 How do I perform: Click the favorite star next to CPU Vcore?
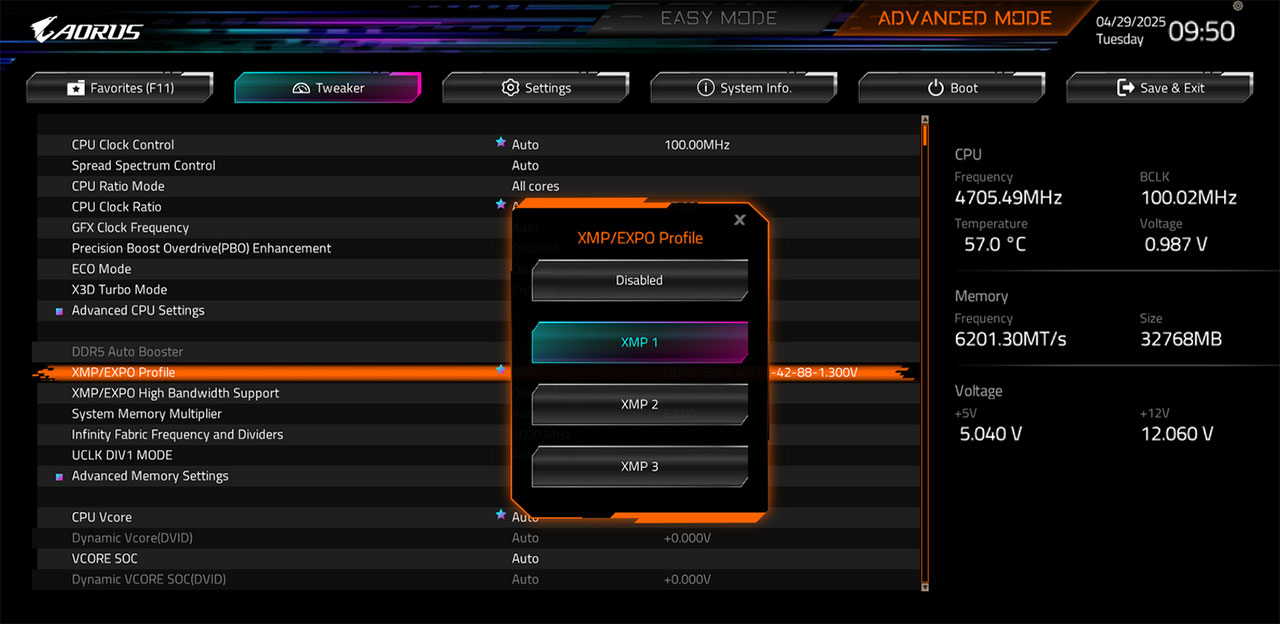(x=500, y=515)
